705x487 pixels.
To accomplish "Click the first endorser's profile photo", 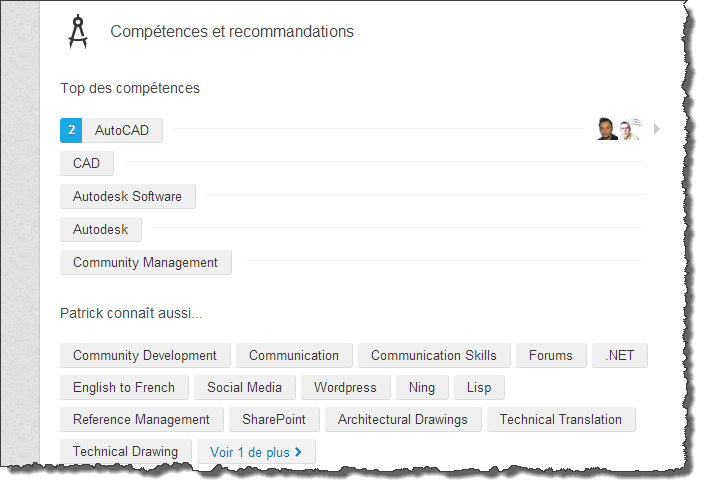I will coord(607,129).
